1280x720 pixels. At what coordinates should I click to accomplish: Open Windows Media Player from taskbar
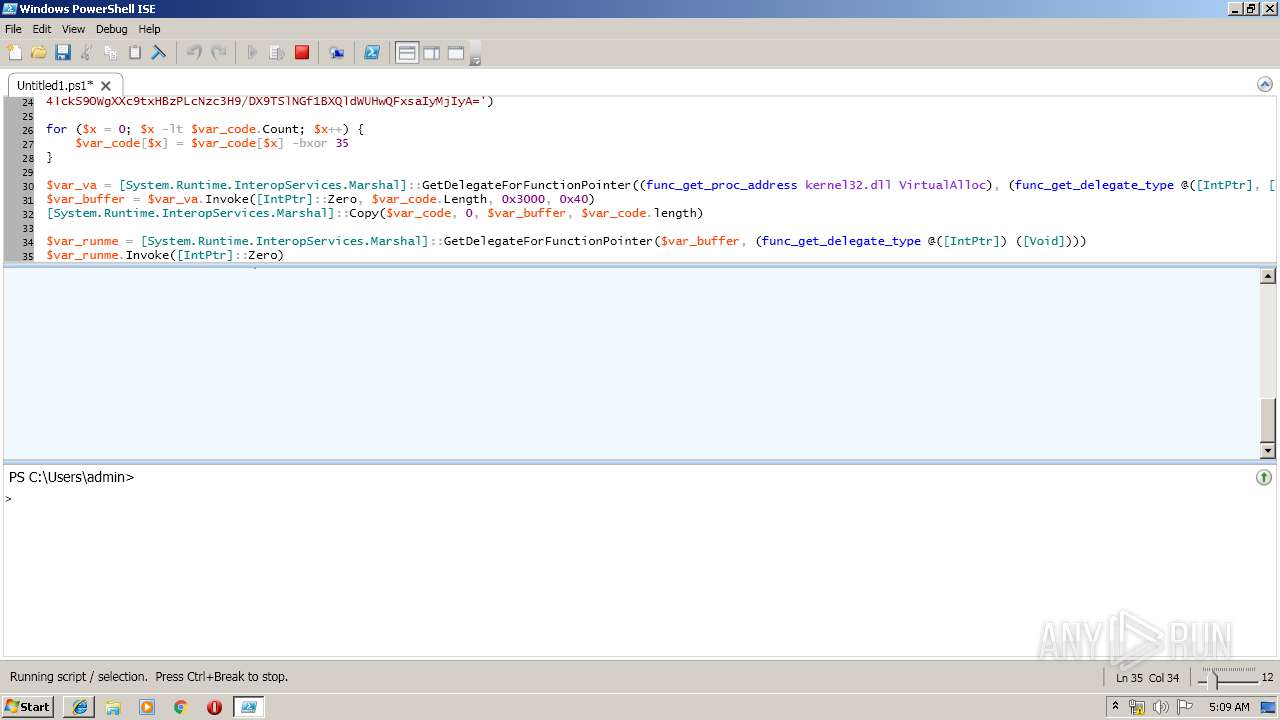(x=147, y=707)
